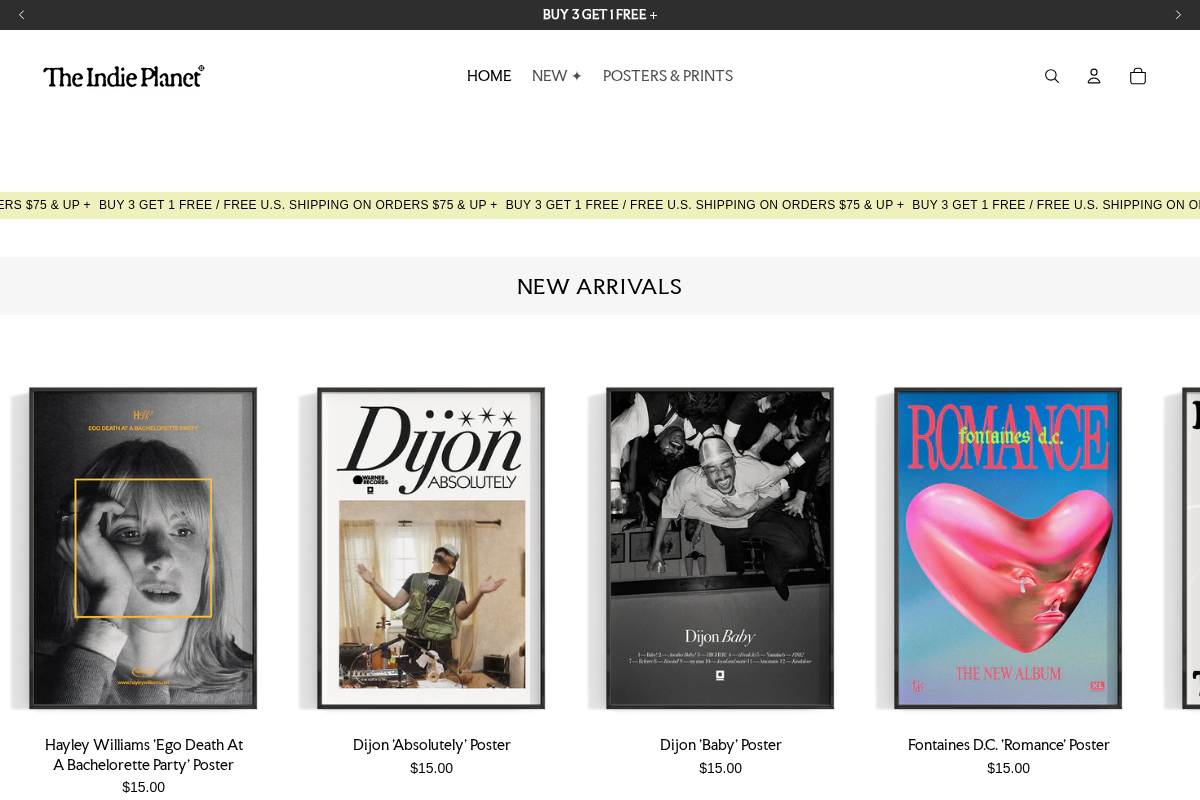Open the shopping bag cart icon
This screenshot has height=800, width=1200.
click(x=1138, y=75)
